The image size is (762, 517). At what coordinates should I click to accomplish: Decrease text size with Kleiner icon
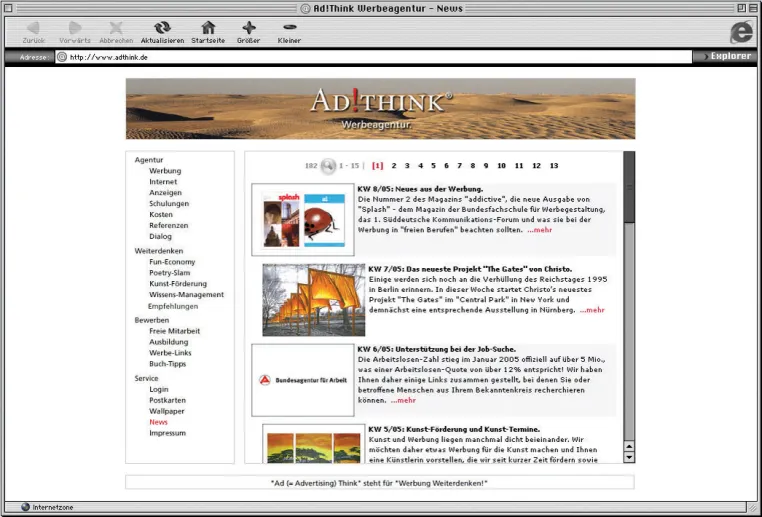point(290,27)
